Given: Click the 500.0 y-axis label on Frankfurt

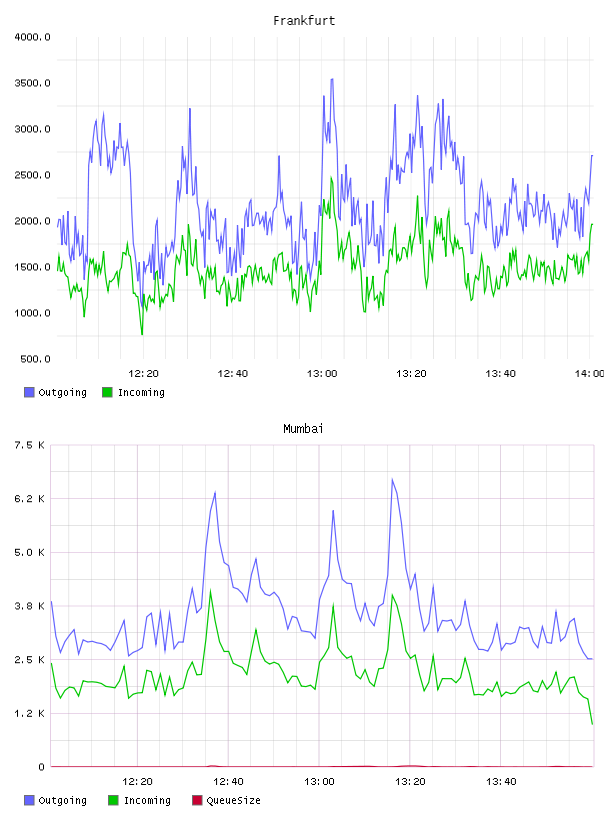Looking at the screenshot, I should tap(35, 359).
